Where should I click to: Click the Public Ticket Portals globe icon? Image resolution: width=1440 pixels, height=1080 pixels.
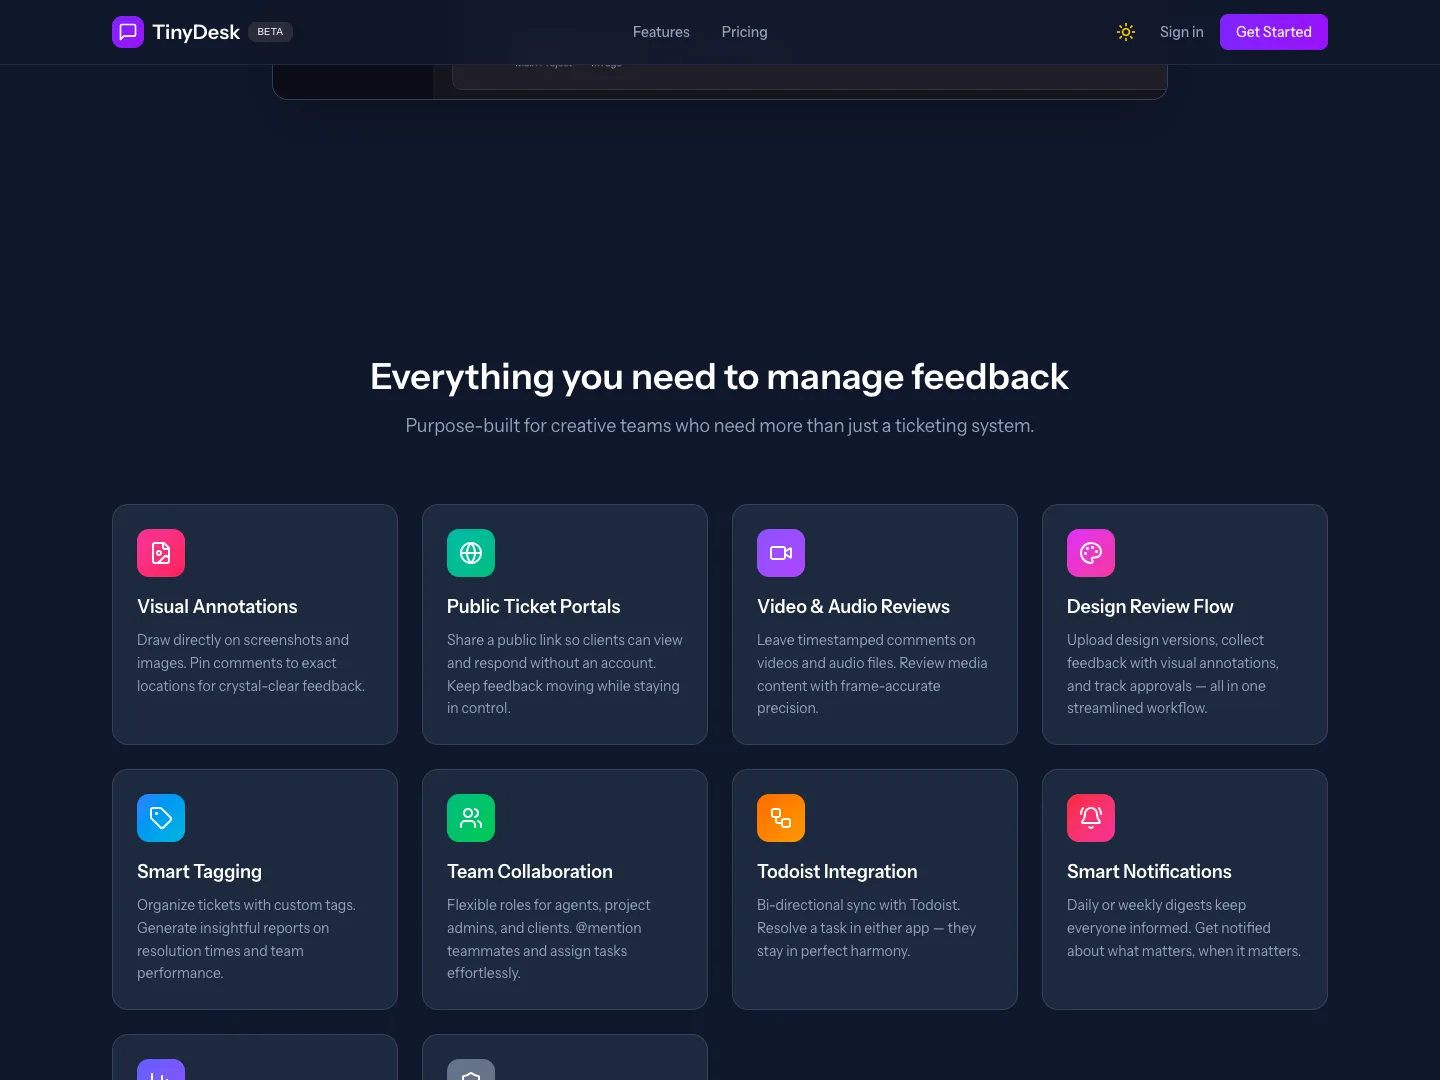471,553
